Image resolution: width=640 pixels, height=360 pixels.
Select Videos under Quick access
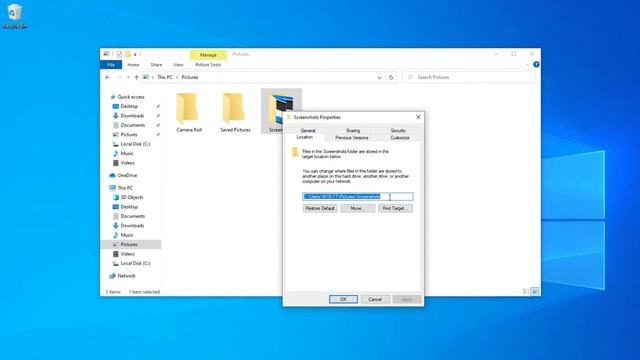point(127,162)
